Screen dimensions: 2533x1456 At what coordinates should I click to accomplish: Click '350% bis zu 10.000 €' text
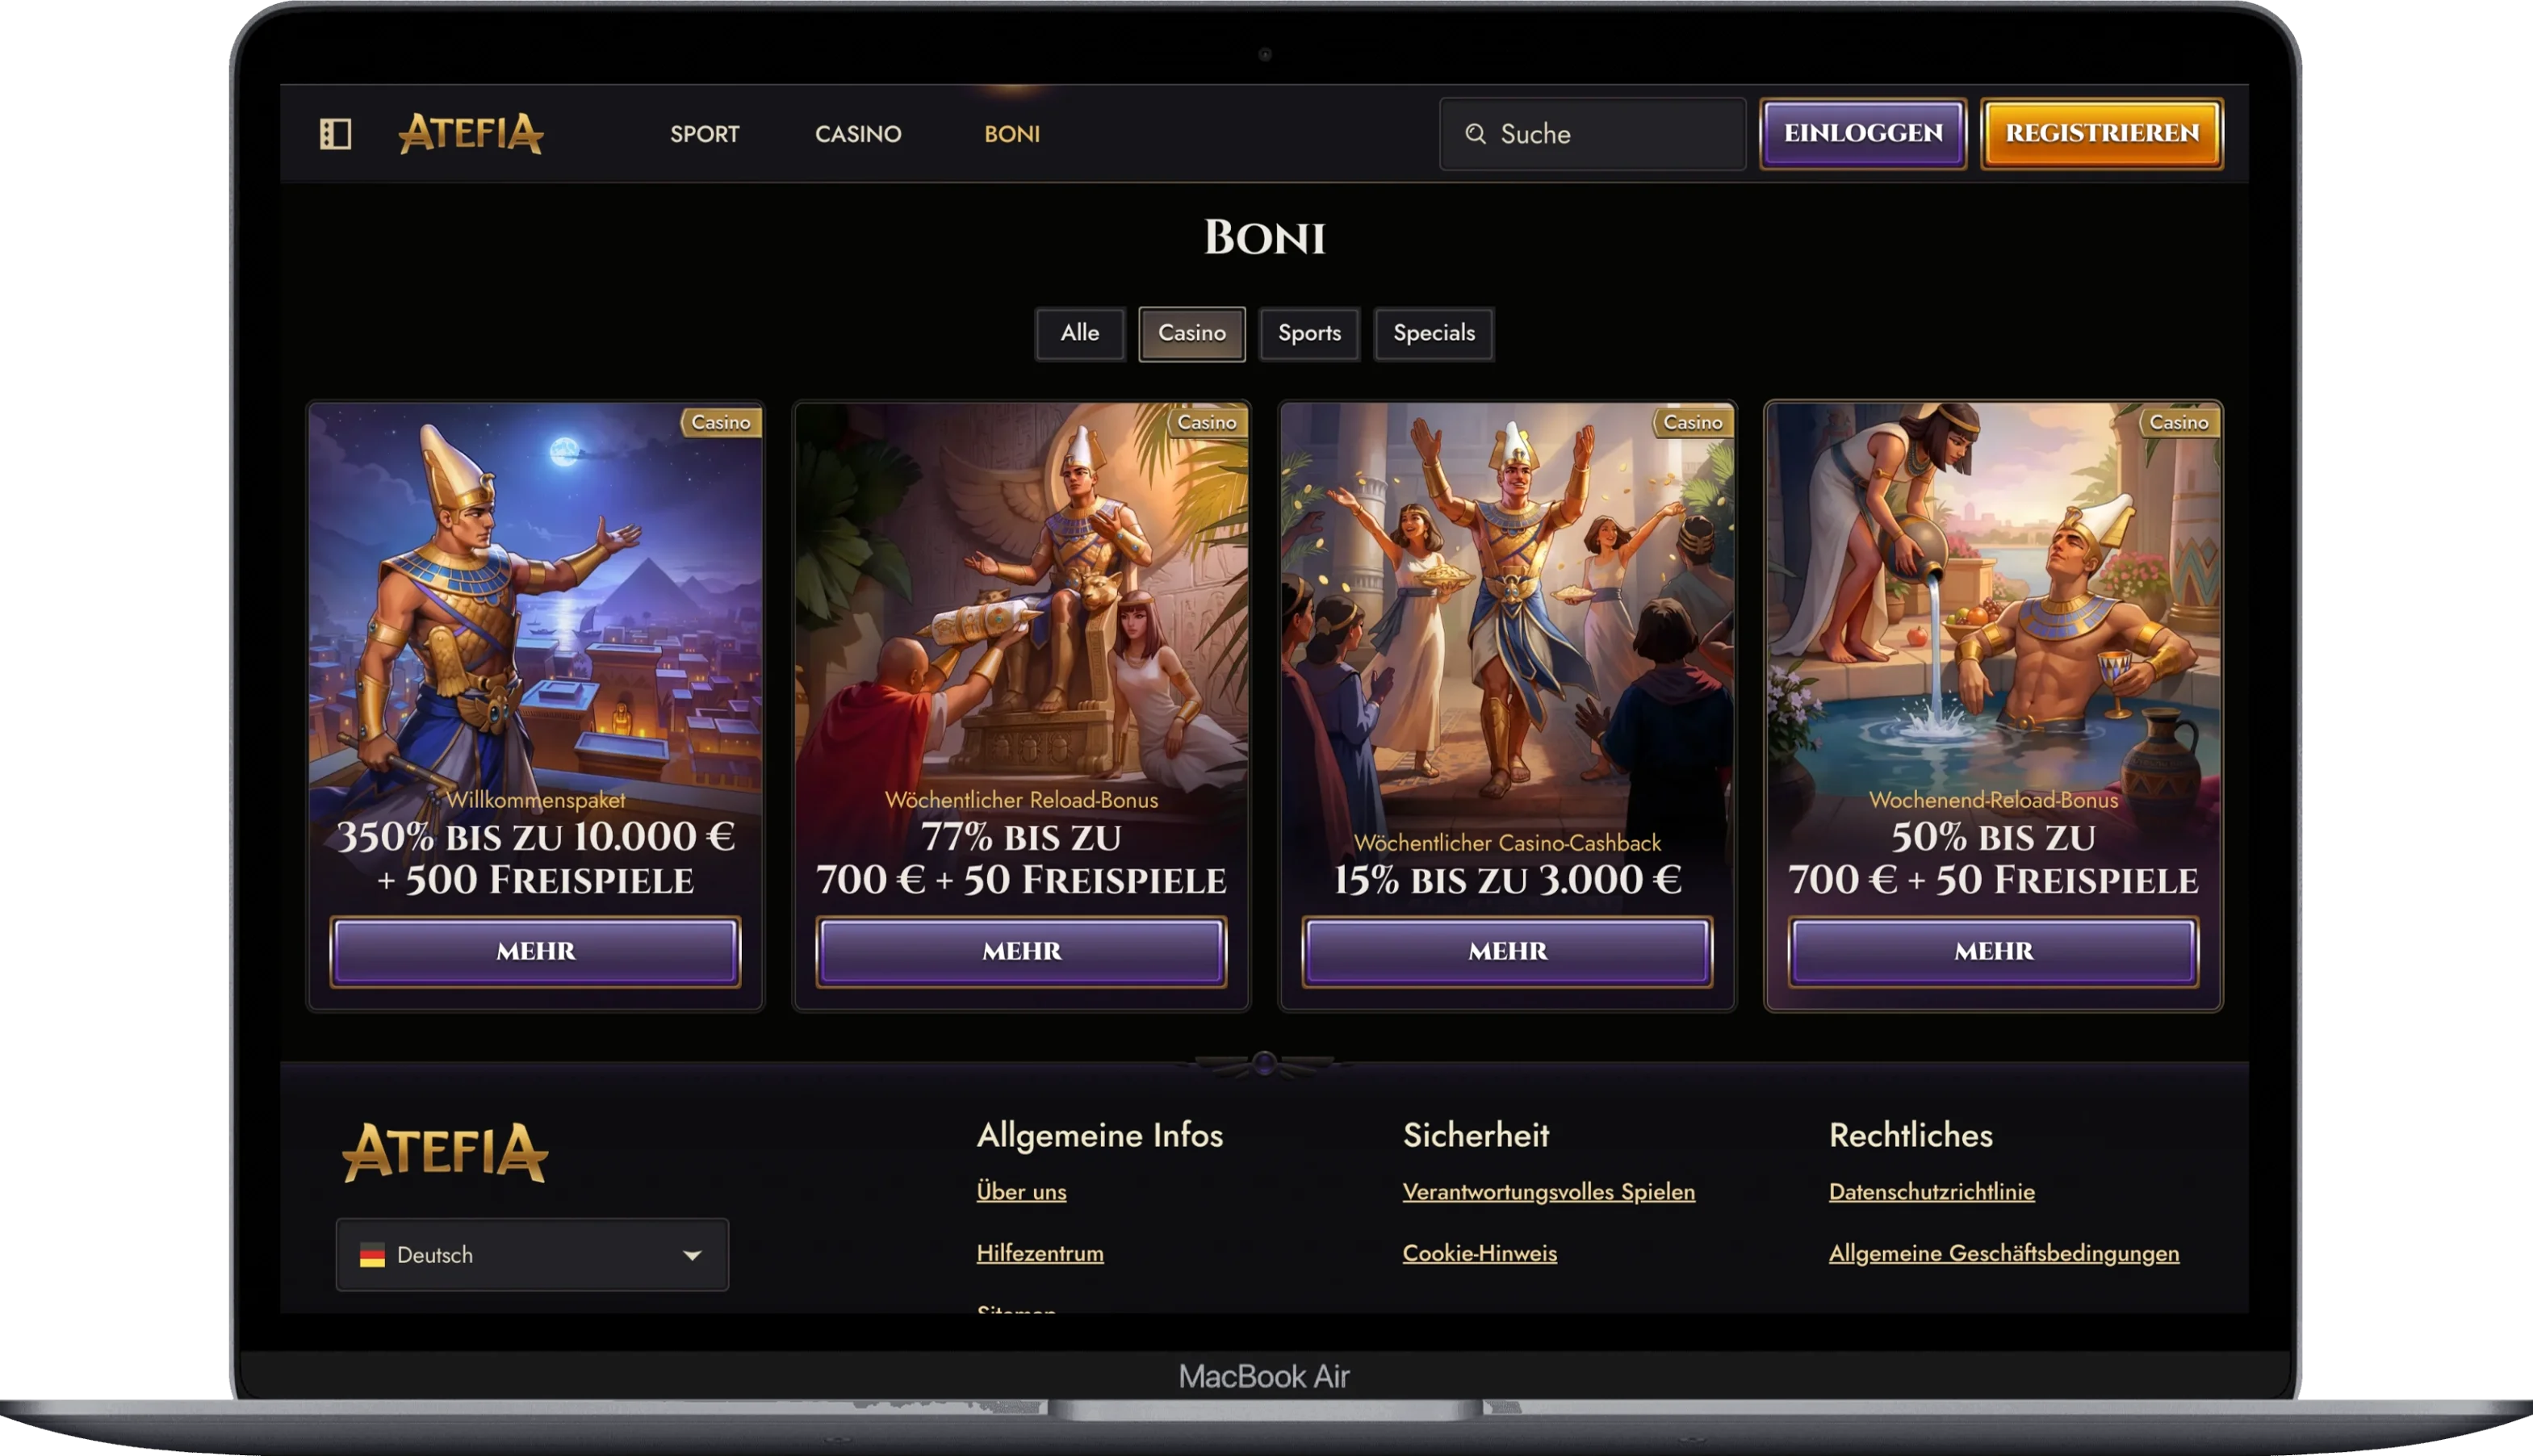(536, 837)
